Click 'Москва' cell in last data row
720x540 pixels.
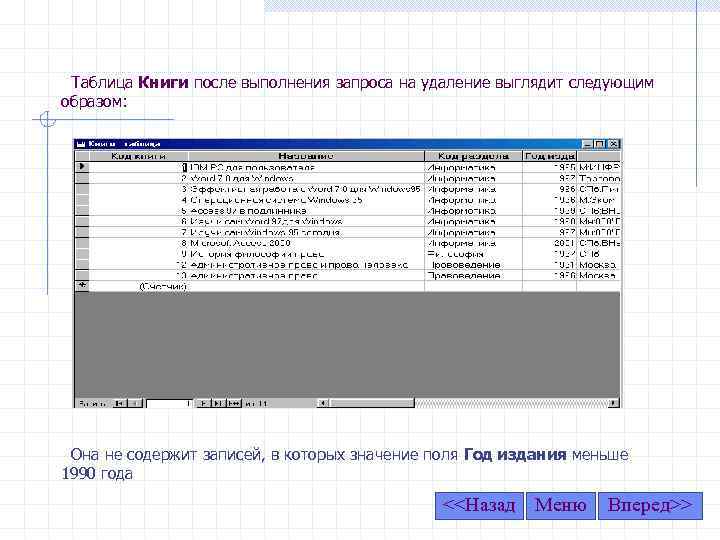(599, 276)
